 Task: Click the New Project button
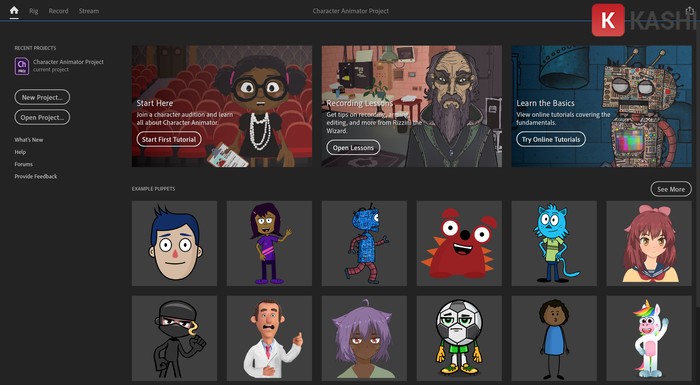tap(42, 97)
